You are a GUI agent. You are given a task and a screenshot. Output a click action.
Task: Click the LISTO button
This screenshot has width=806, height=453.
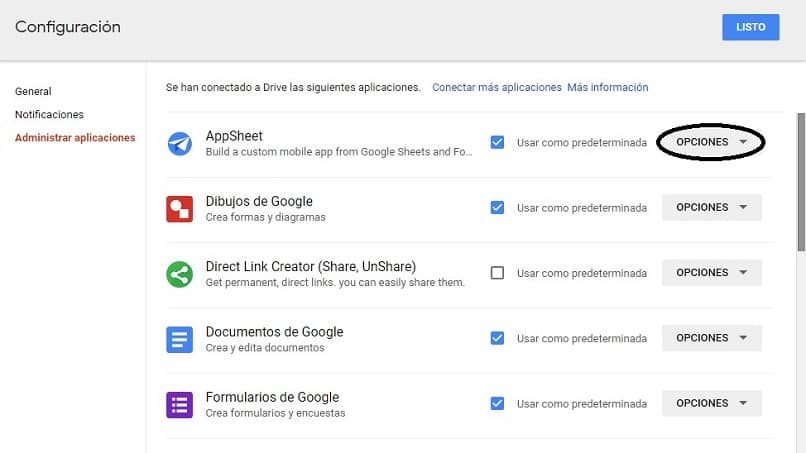tap(750, 27)
